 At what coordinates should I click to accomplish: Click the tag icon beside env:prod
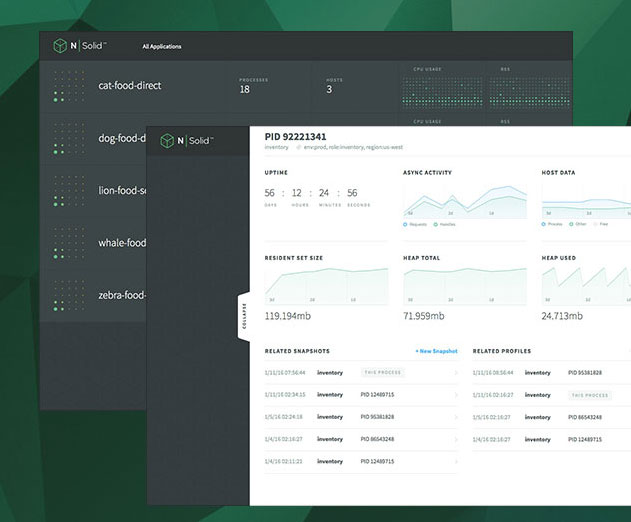tap(299, 147)
